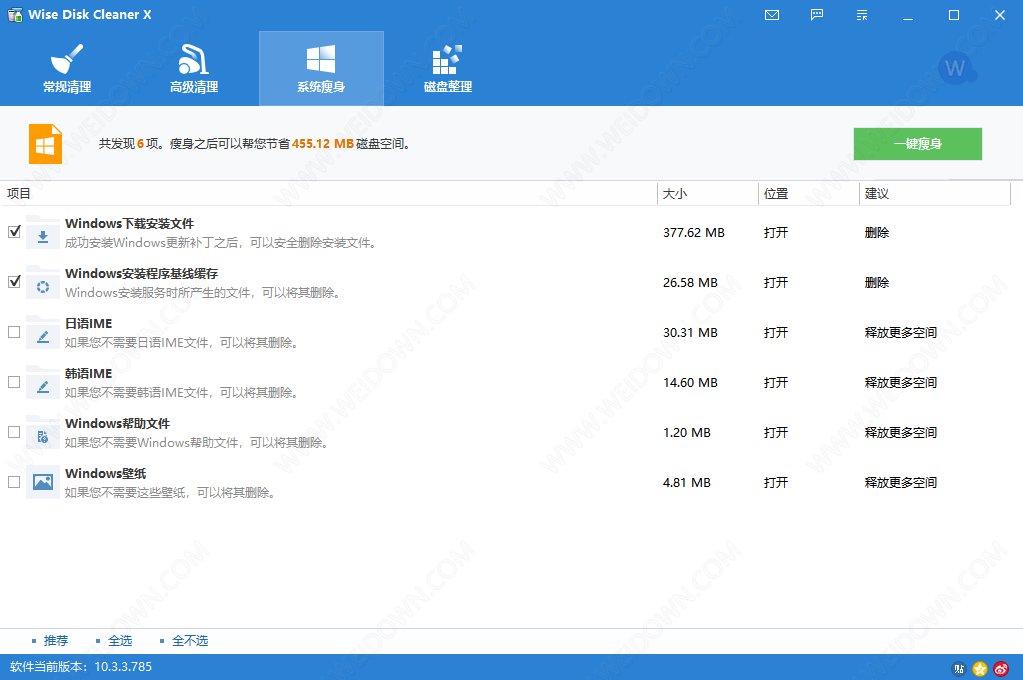Open the title bar menu list icon
This screenshot has height=680, width=1023.
point(862,14)
